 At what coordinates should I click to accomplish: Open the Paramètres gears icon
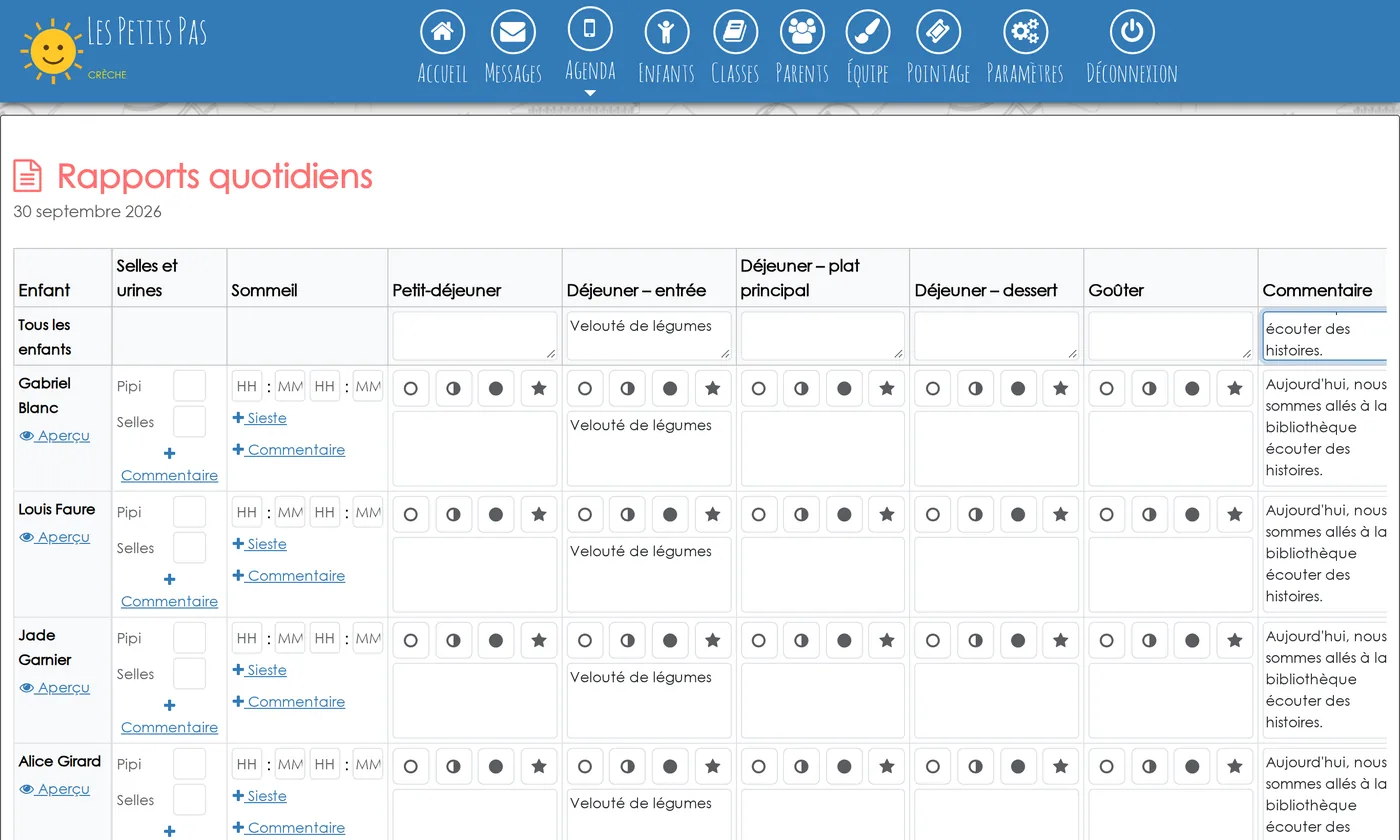(1025, 33)
